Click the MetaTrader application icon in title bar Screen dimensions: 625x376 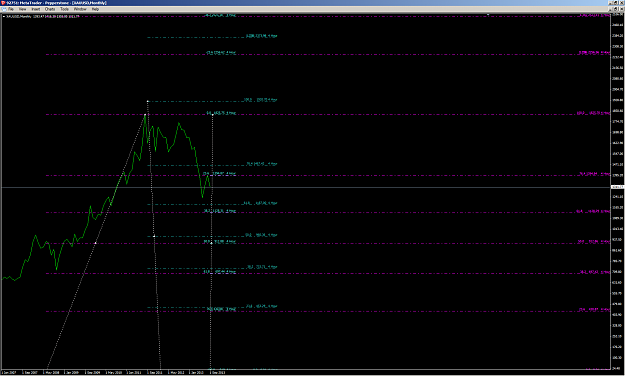(x=3, y=2)
